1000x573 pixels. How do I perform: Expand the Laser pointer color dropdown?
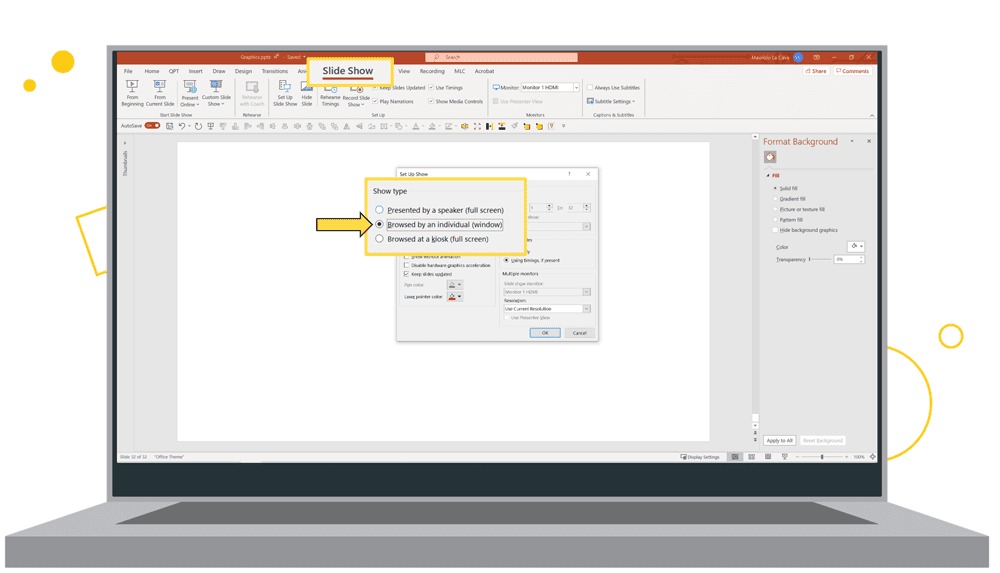click(459, 297)
